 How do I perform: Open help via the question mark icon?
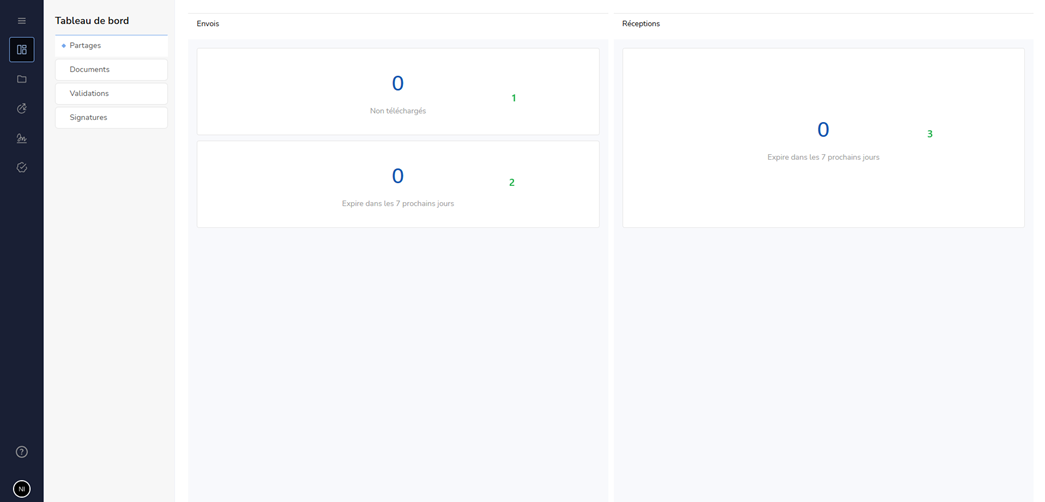point(22,452)
